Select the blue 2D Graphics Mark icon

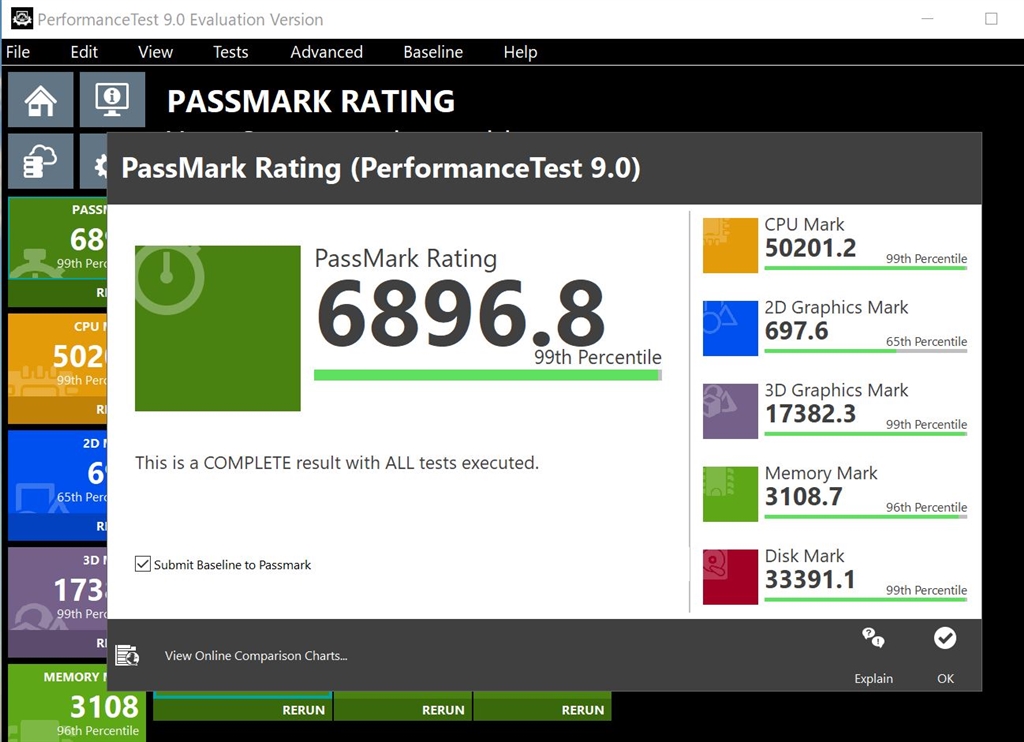point(730,328)
